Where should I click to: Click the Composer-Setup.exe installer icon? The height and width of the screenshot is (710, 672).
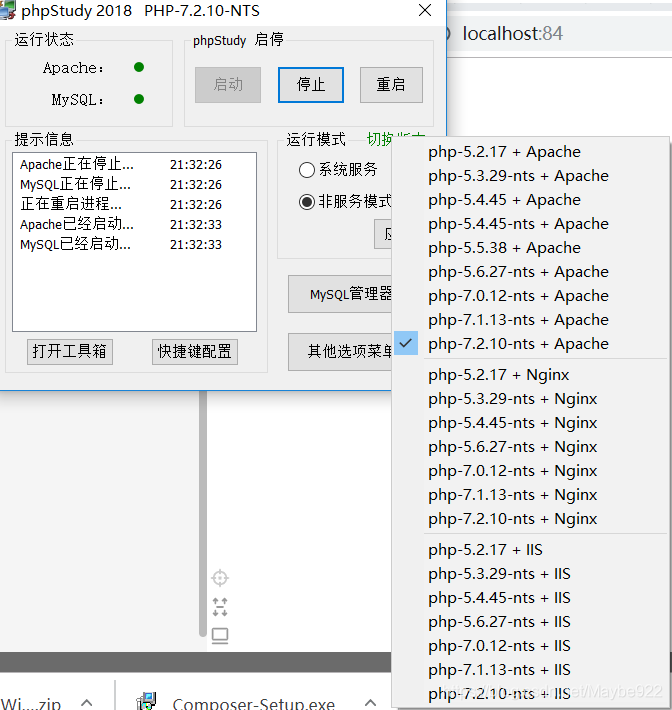click(x=146, y=701)
